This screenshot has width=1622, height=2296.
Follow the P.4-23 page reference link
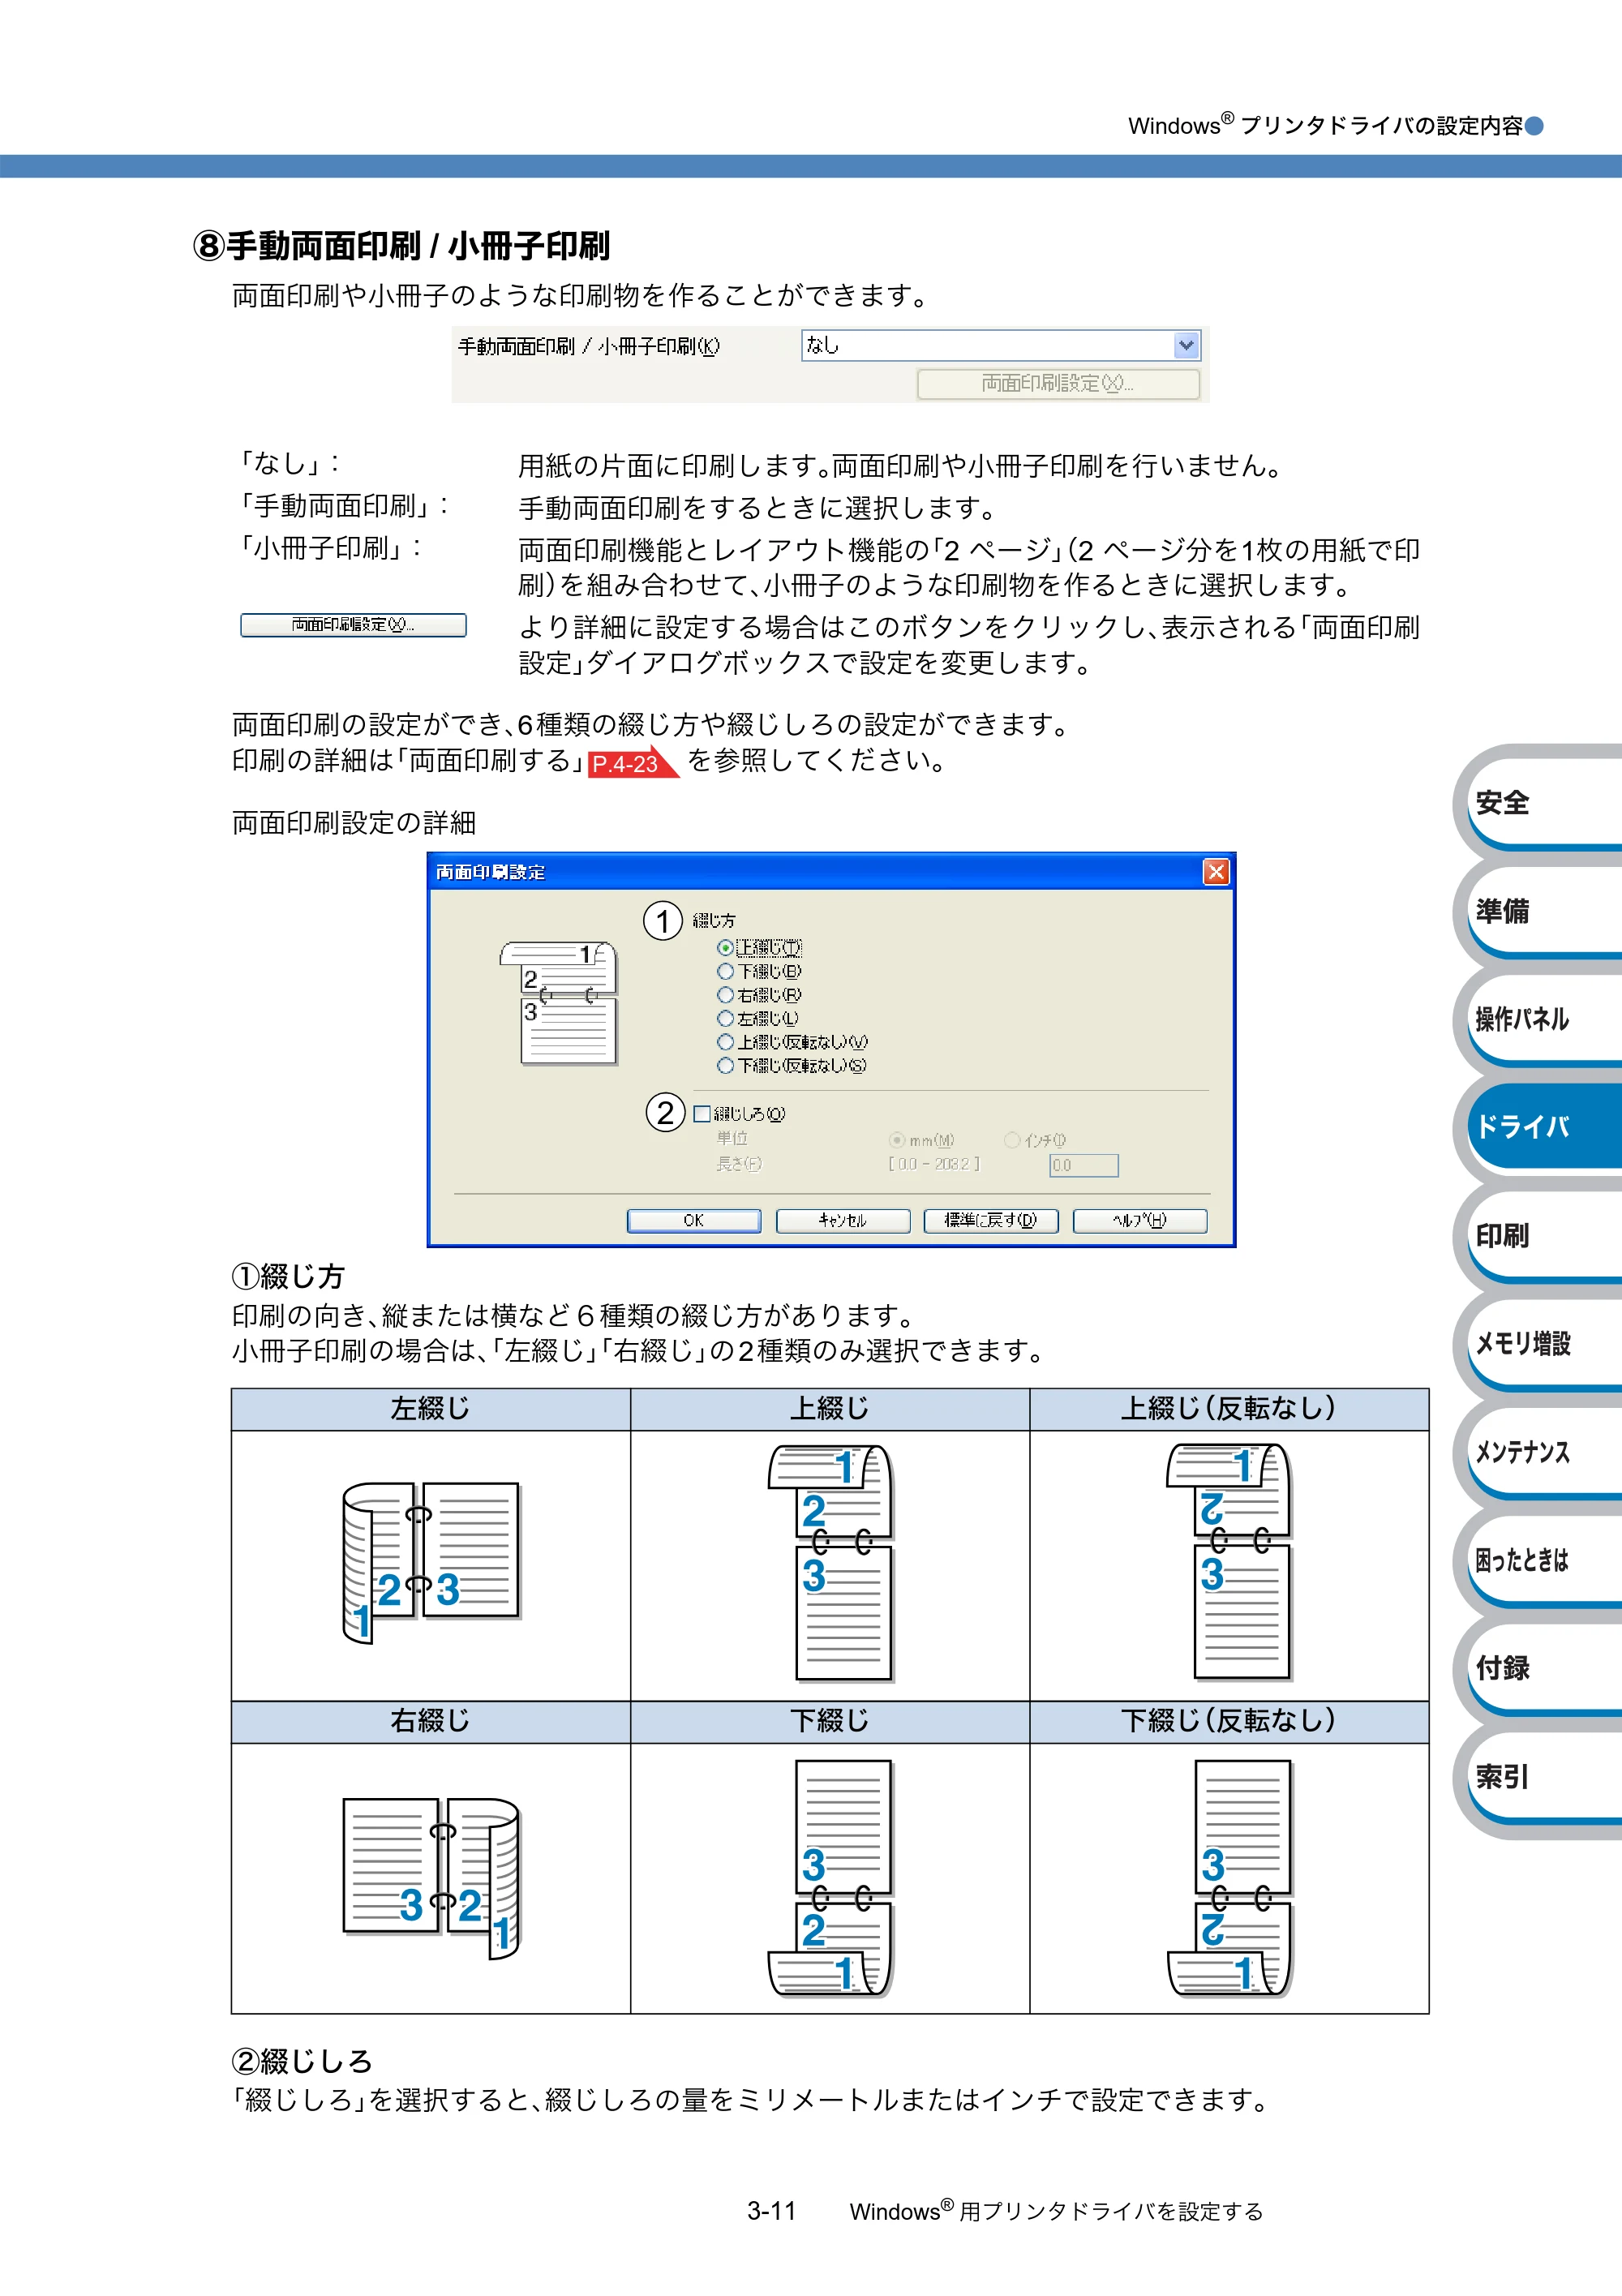coord(631,763)
